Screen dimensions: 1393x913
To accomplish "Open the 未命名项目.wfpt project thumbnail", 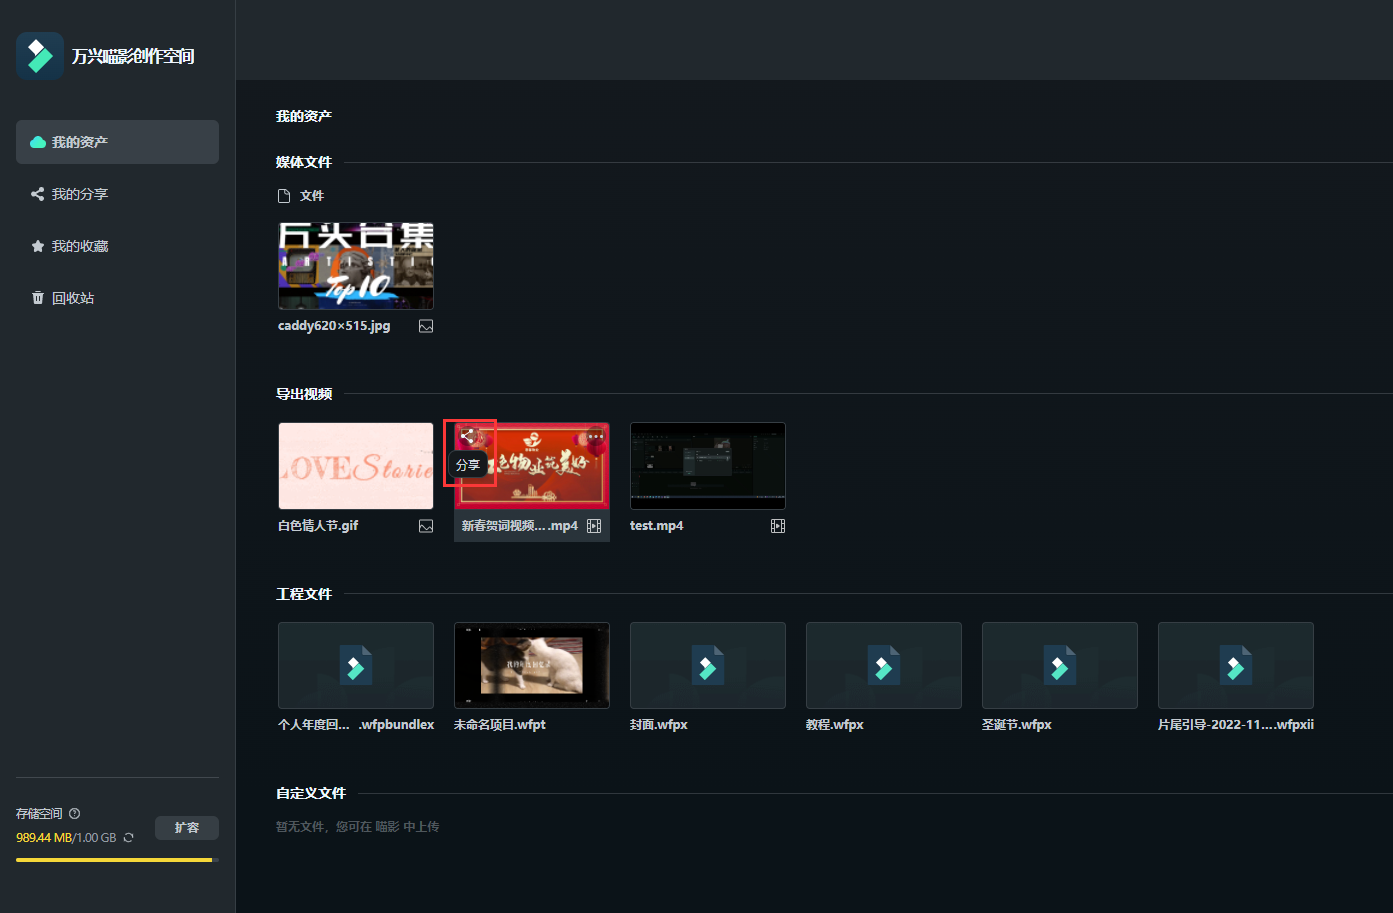I will pyautogui.click(x=532, y=666).
